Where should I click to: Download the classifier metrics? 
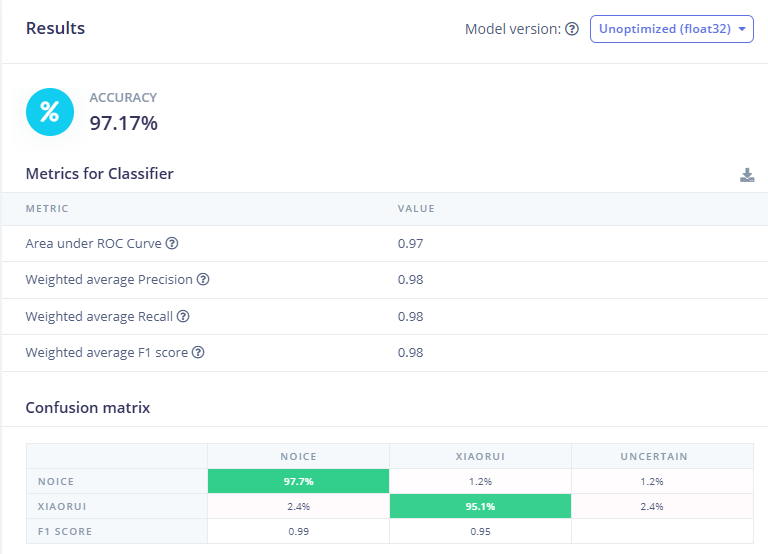click(746, 175)
